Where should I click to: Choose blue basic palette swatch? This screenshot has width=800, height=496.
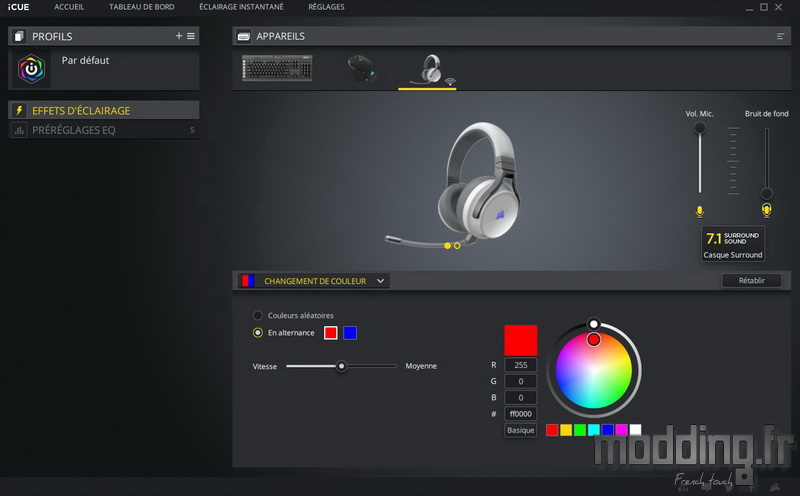click(x=607, y=430)
